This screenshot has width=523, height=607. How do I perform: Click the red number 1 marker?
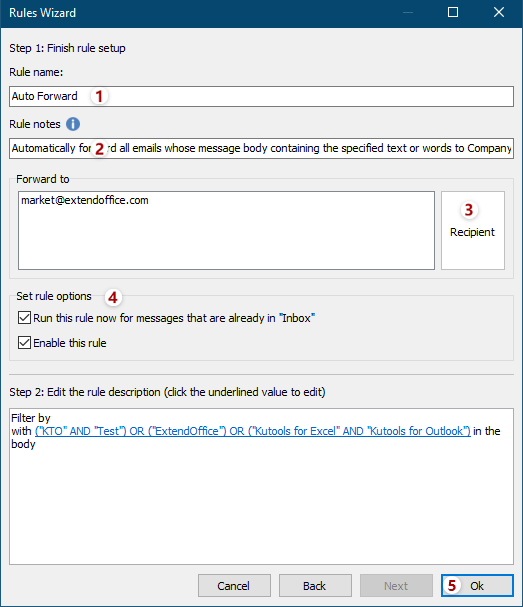pos(99,96)
